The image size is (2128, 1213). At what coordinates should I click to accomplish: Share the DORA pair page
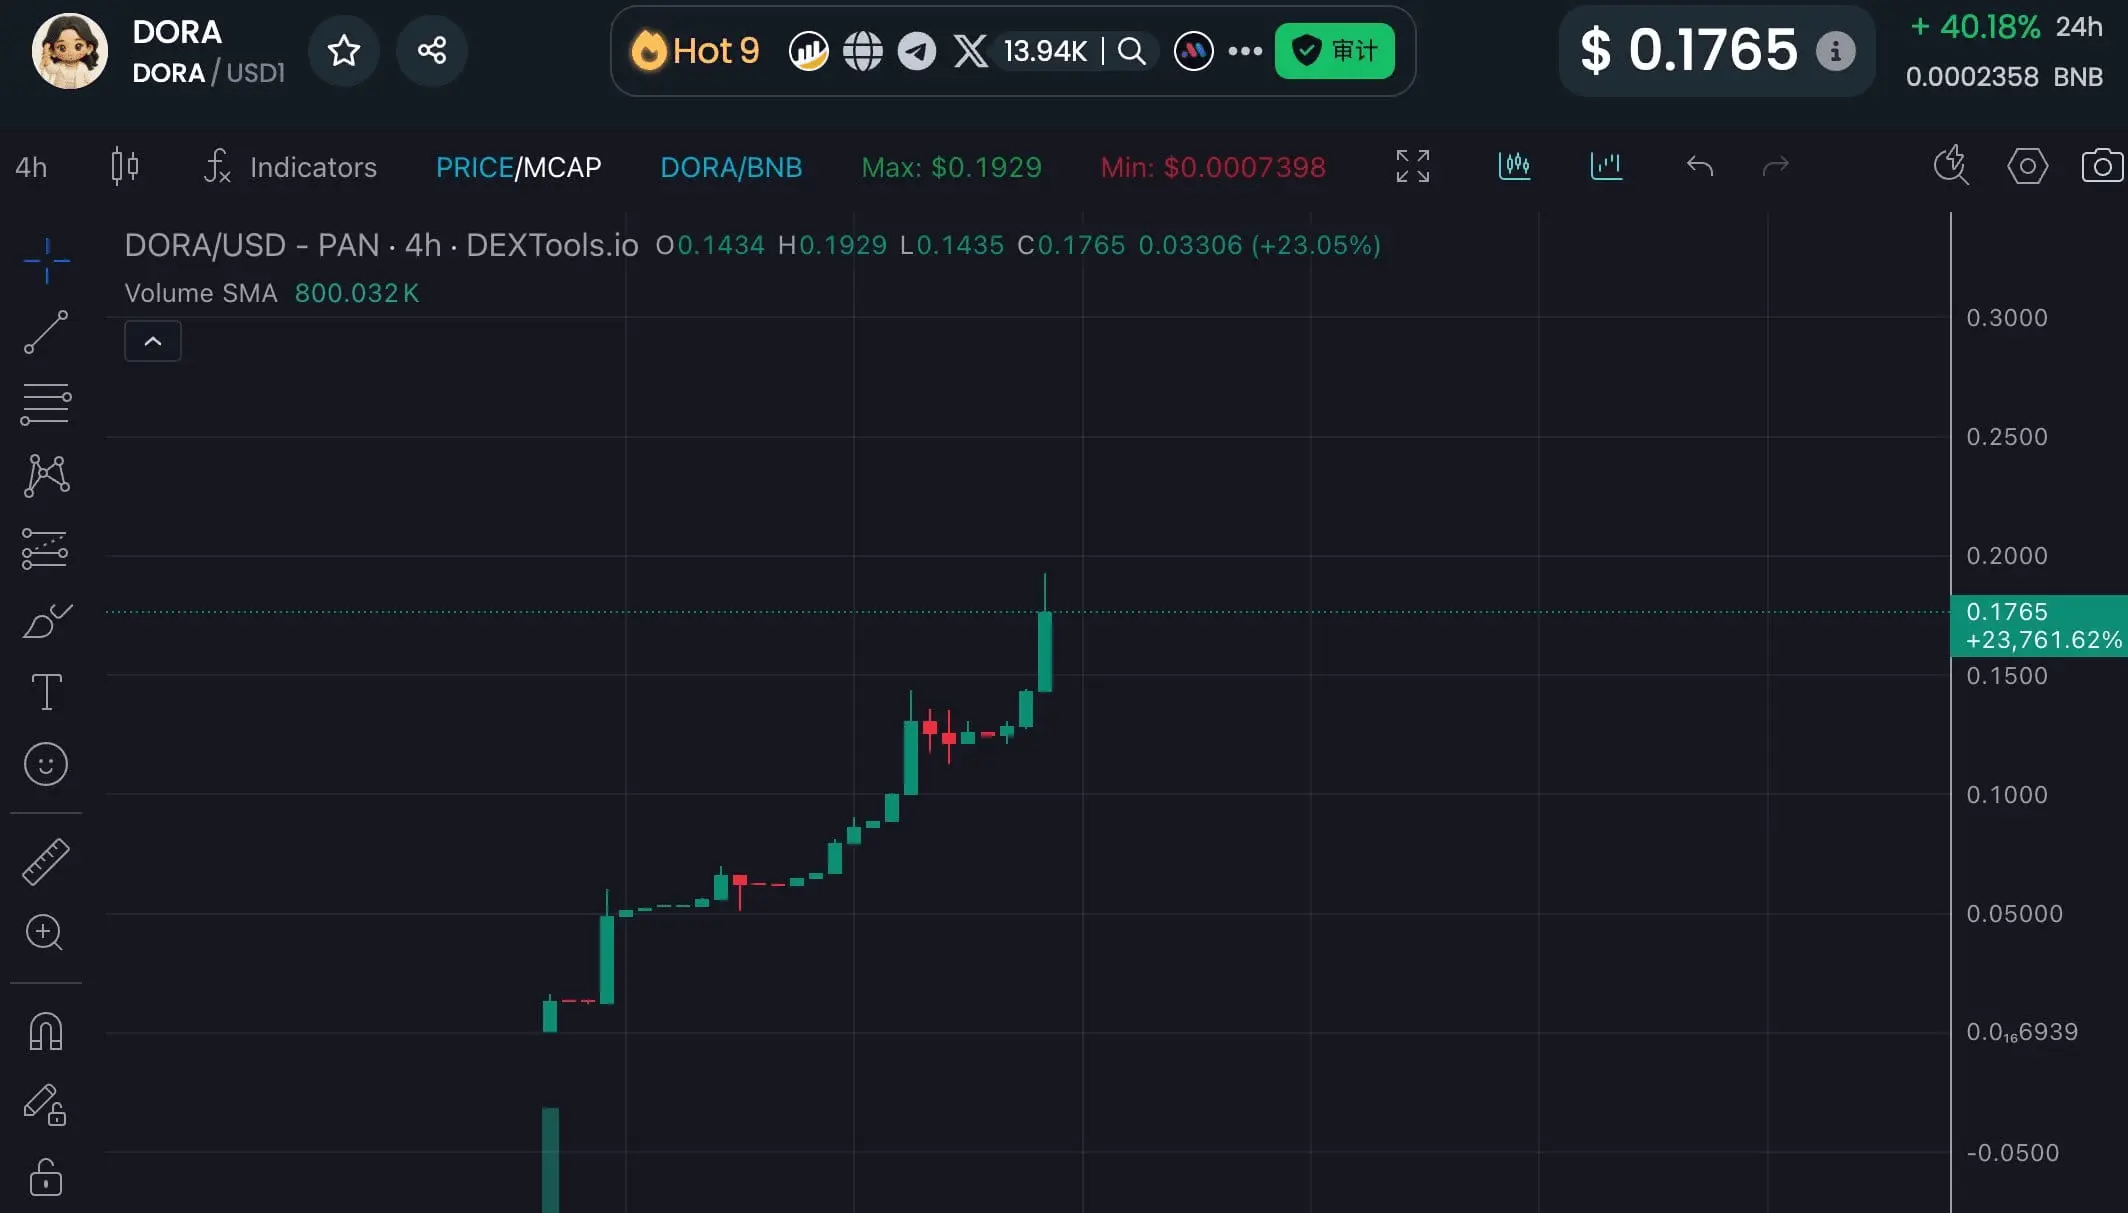432,50
